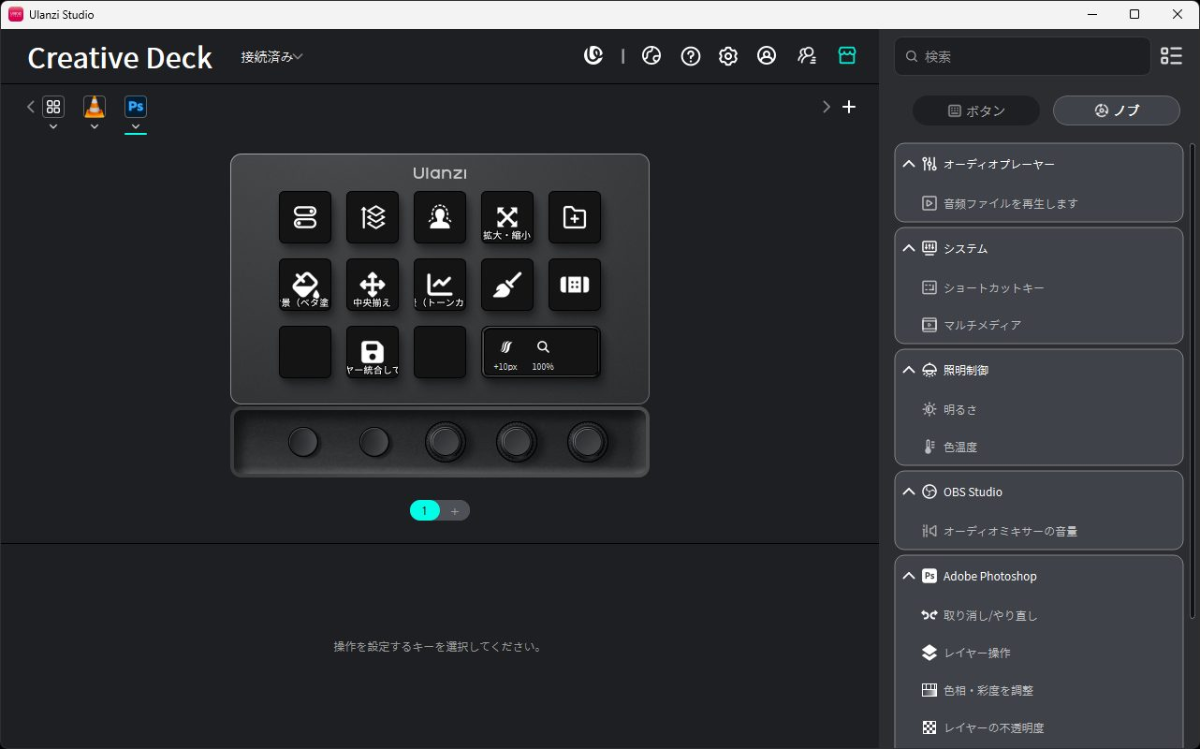The image size is (1200, 749).
Task: Select the fourth knob on deck
Action: point(516,441)
